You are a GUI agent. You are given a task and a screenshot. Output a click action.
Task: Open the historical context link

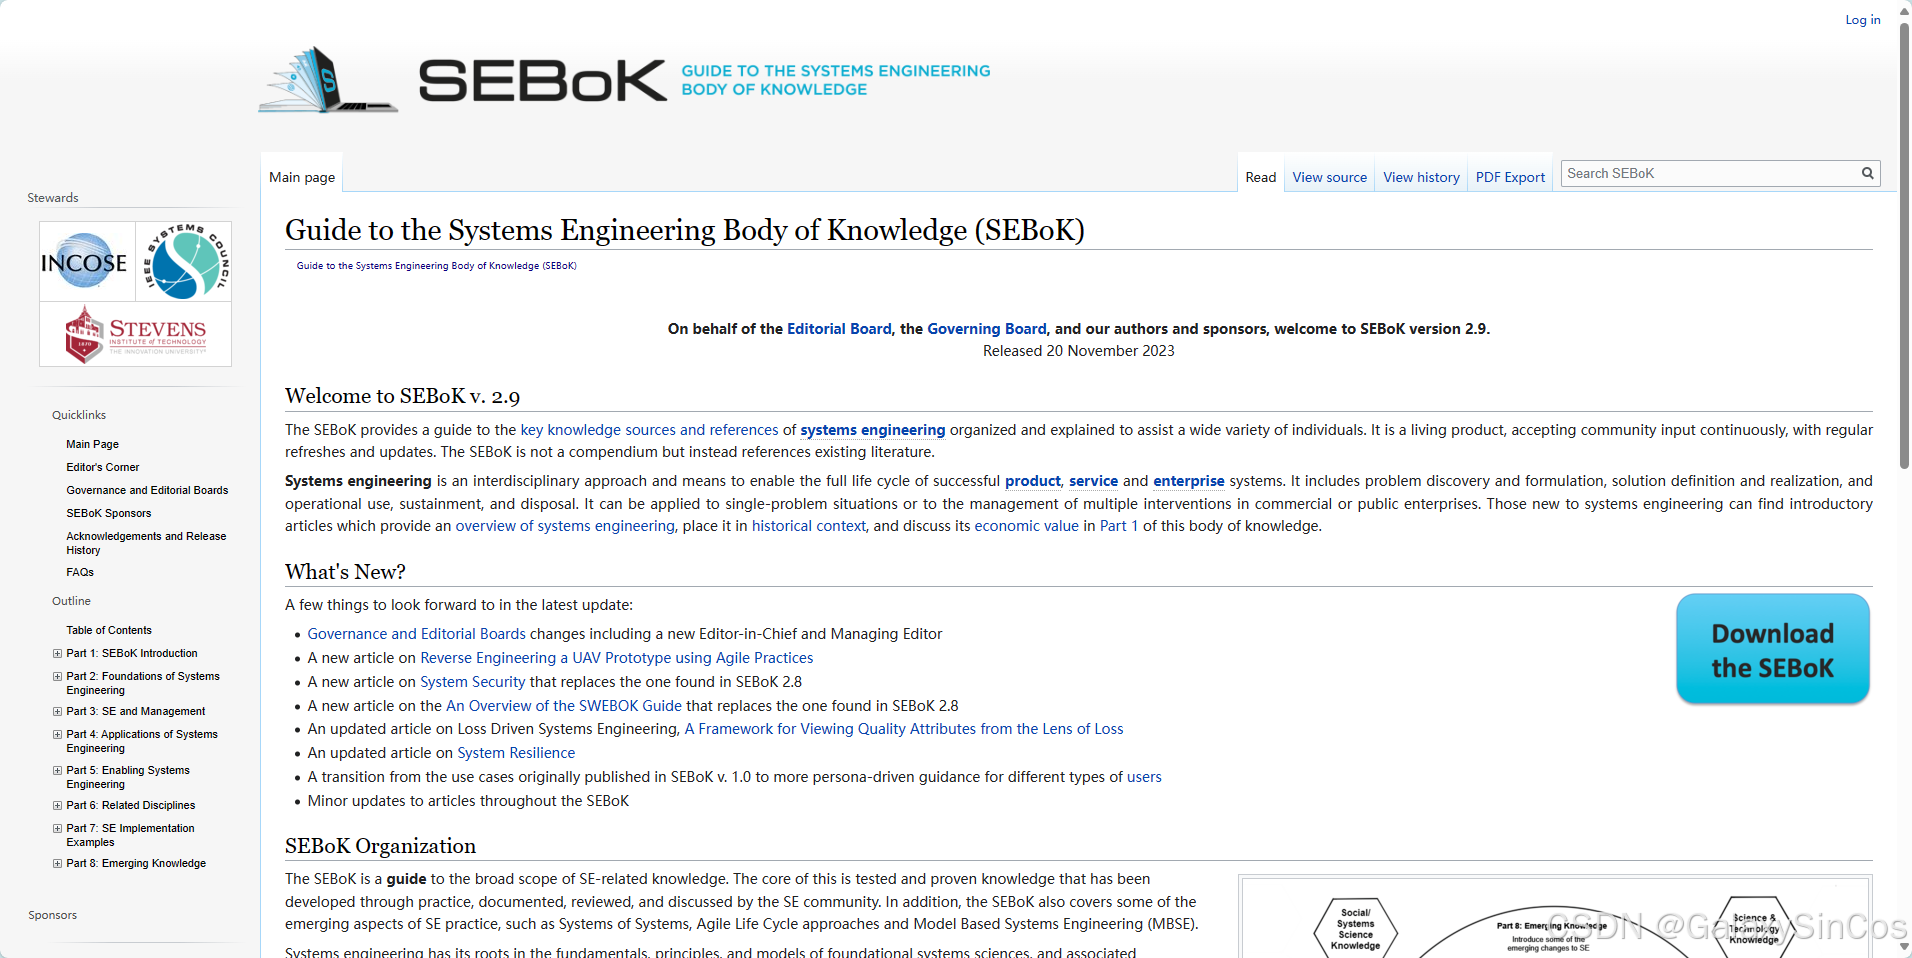click(x=809, y=526)
